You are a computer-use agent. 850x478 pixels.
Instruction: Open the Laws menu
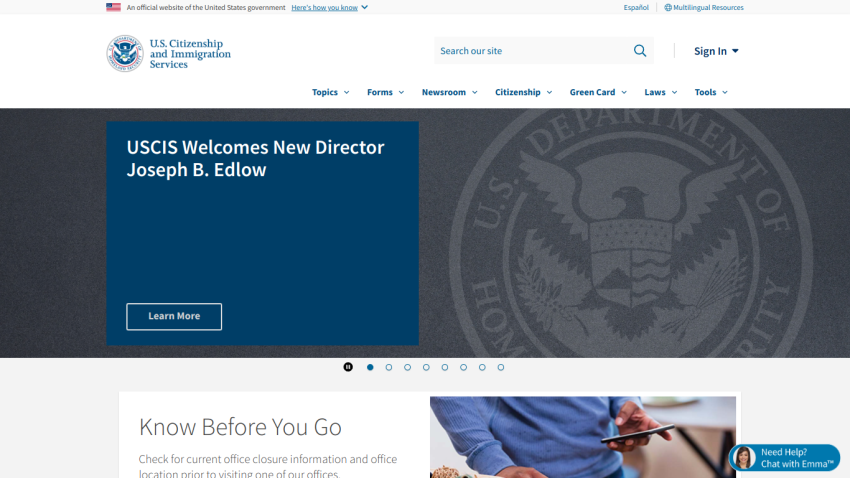[655, 92]
